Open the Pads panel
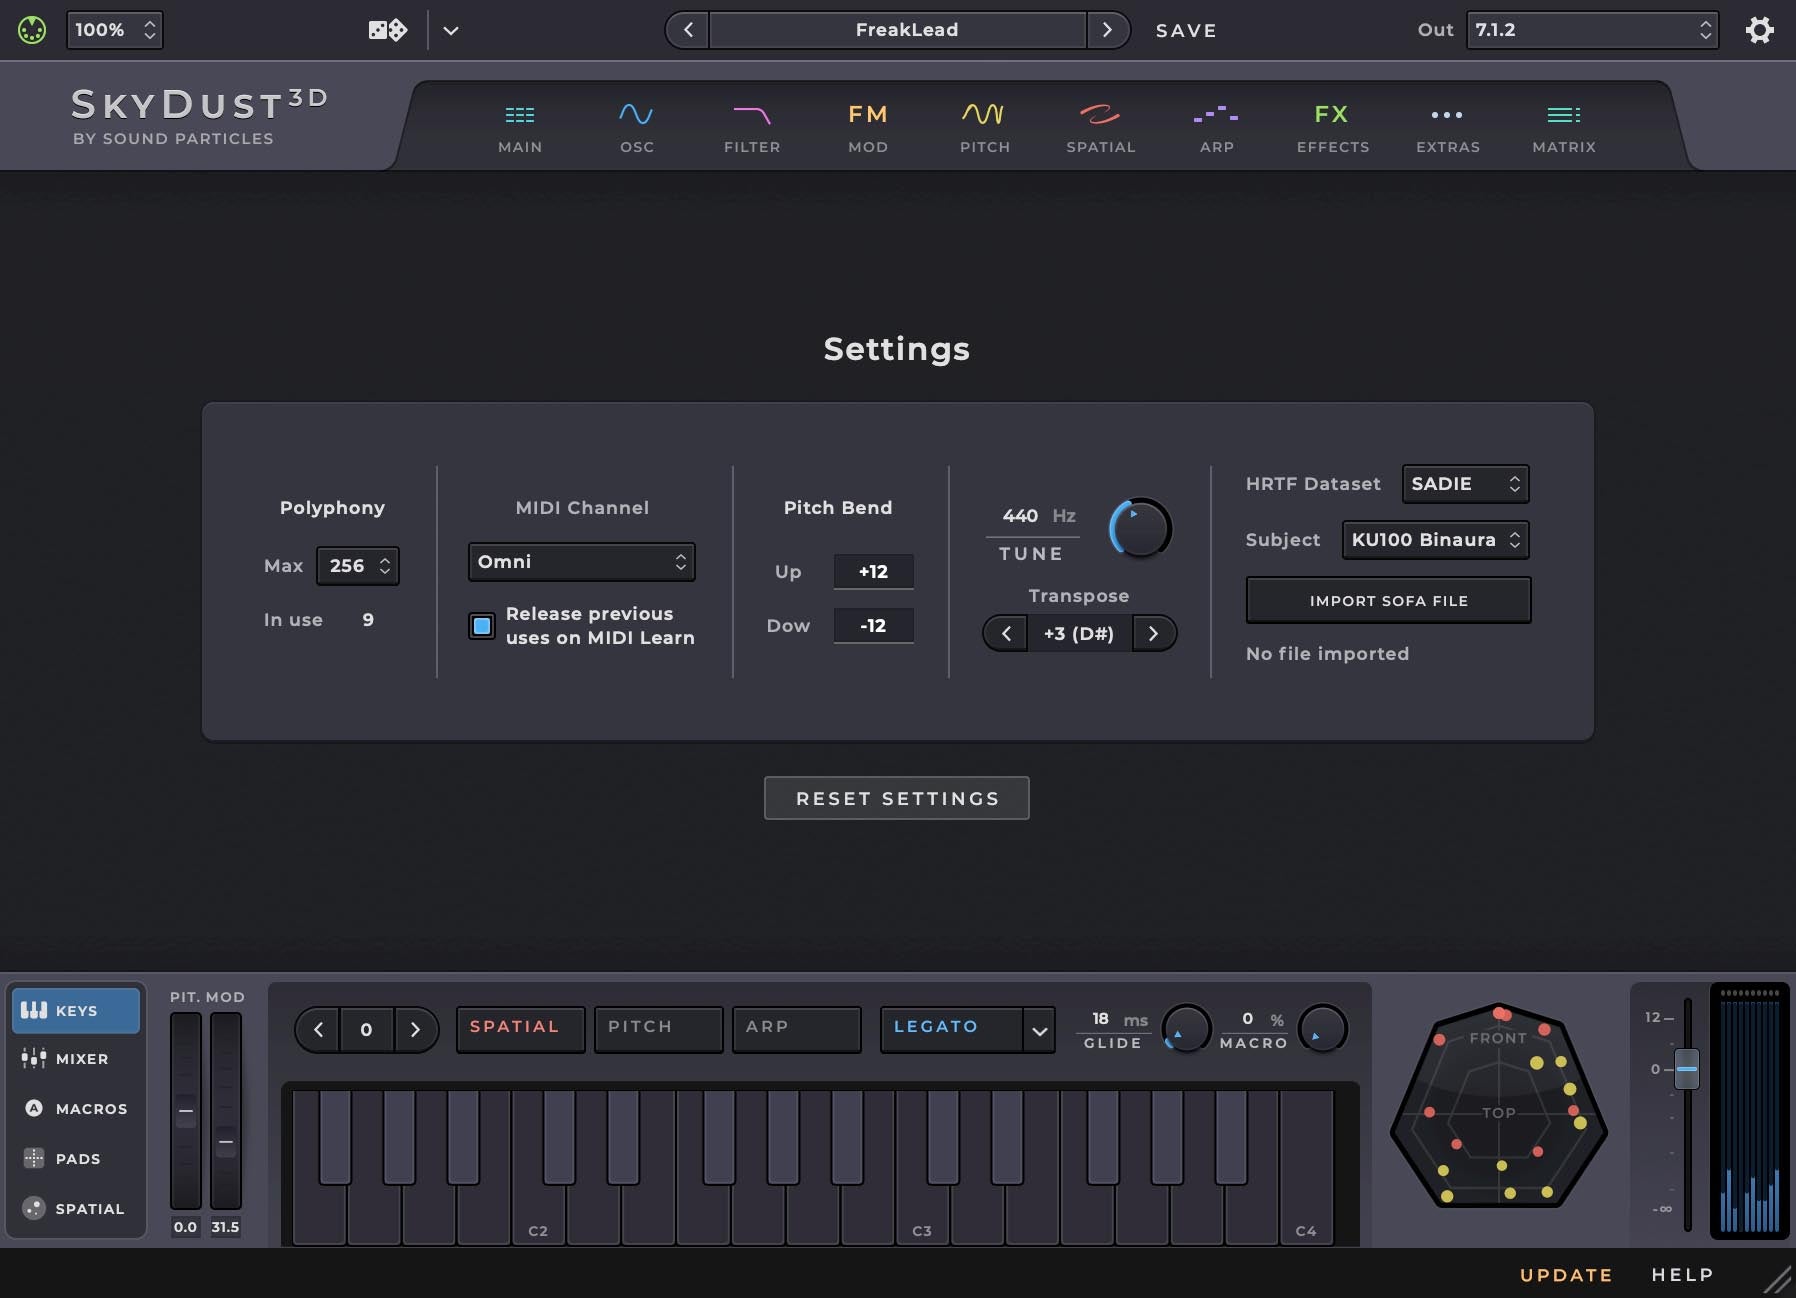 click(76, 1158)
